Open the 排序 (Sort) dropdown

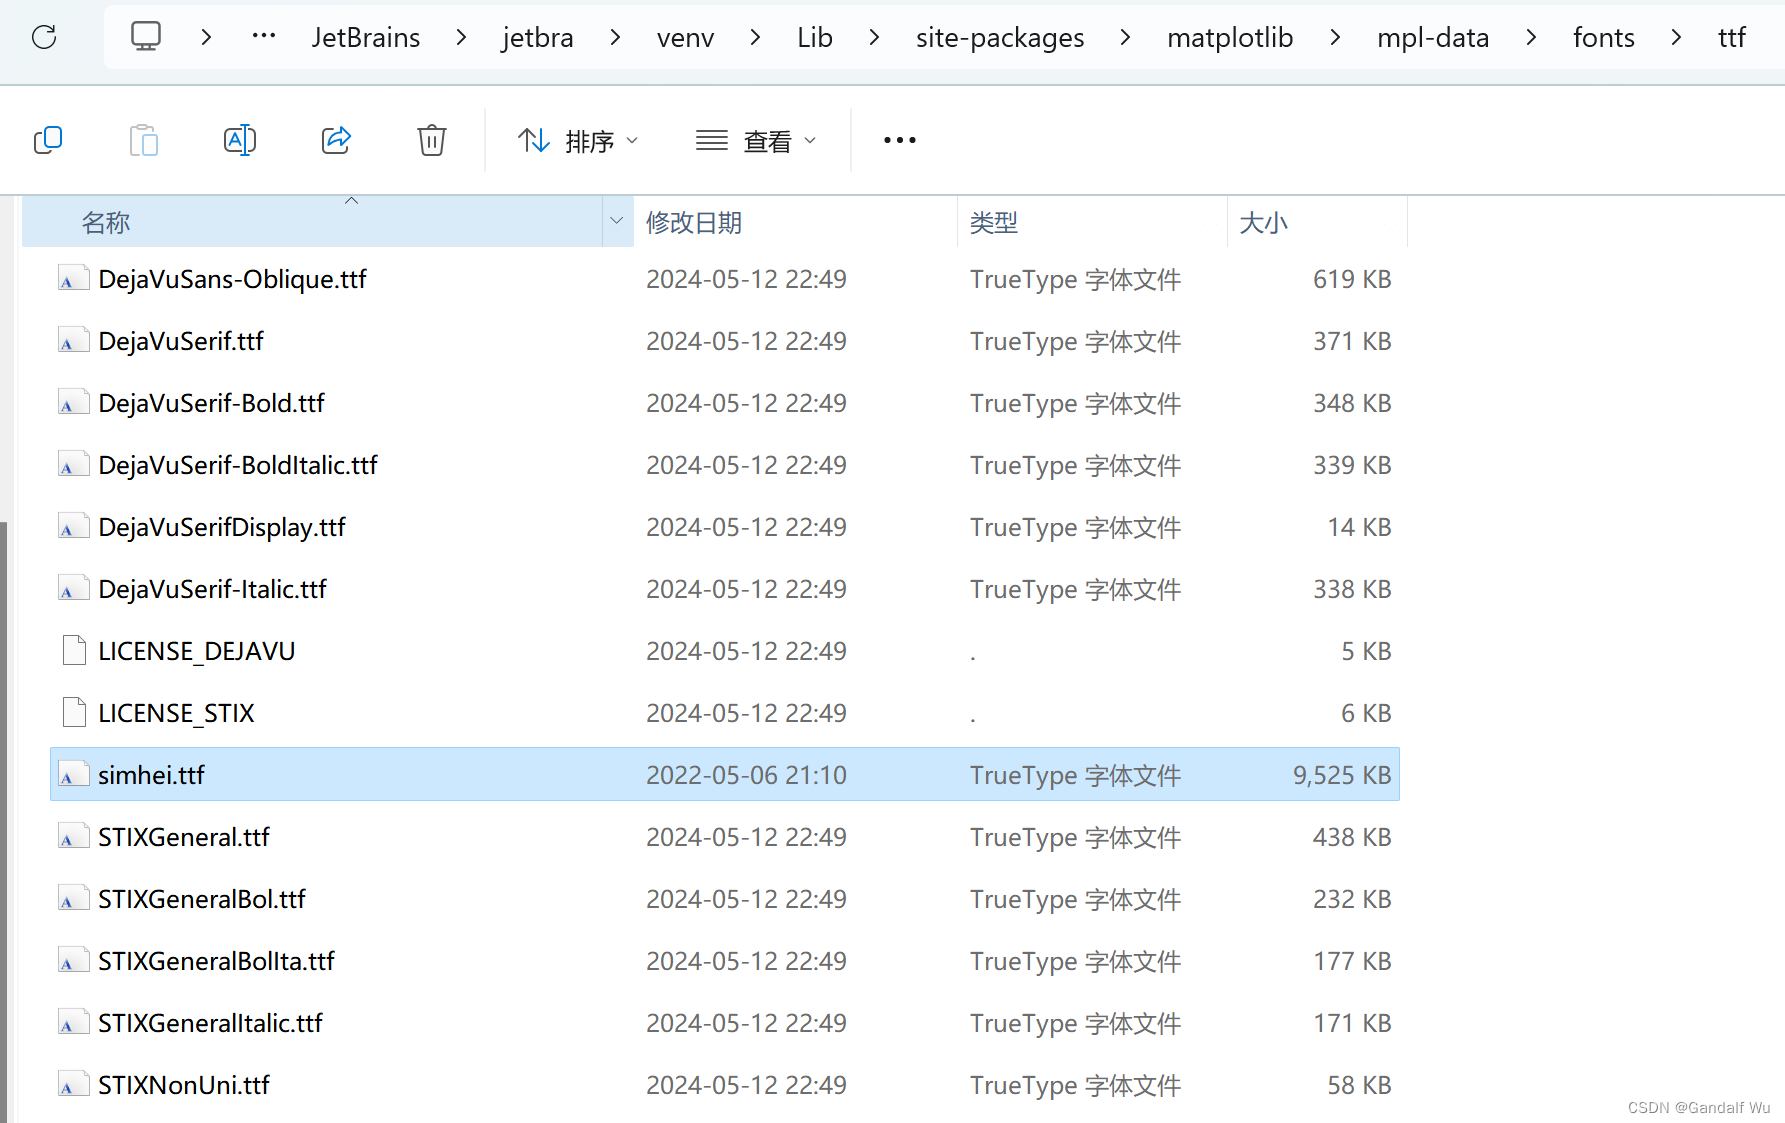click(578, 140)
